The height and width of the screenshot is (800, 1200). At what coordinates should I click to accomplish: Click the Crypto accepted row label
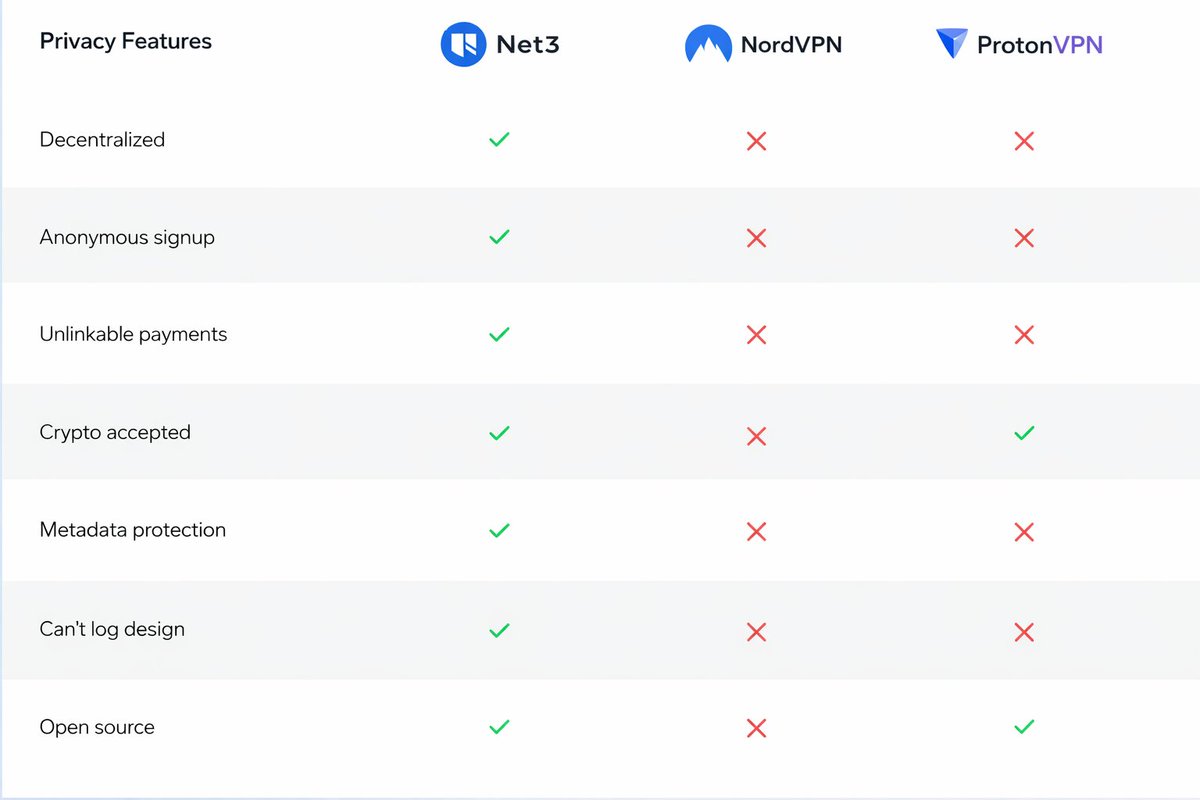[x=115, y=432]
